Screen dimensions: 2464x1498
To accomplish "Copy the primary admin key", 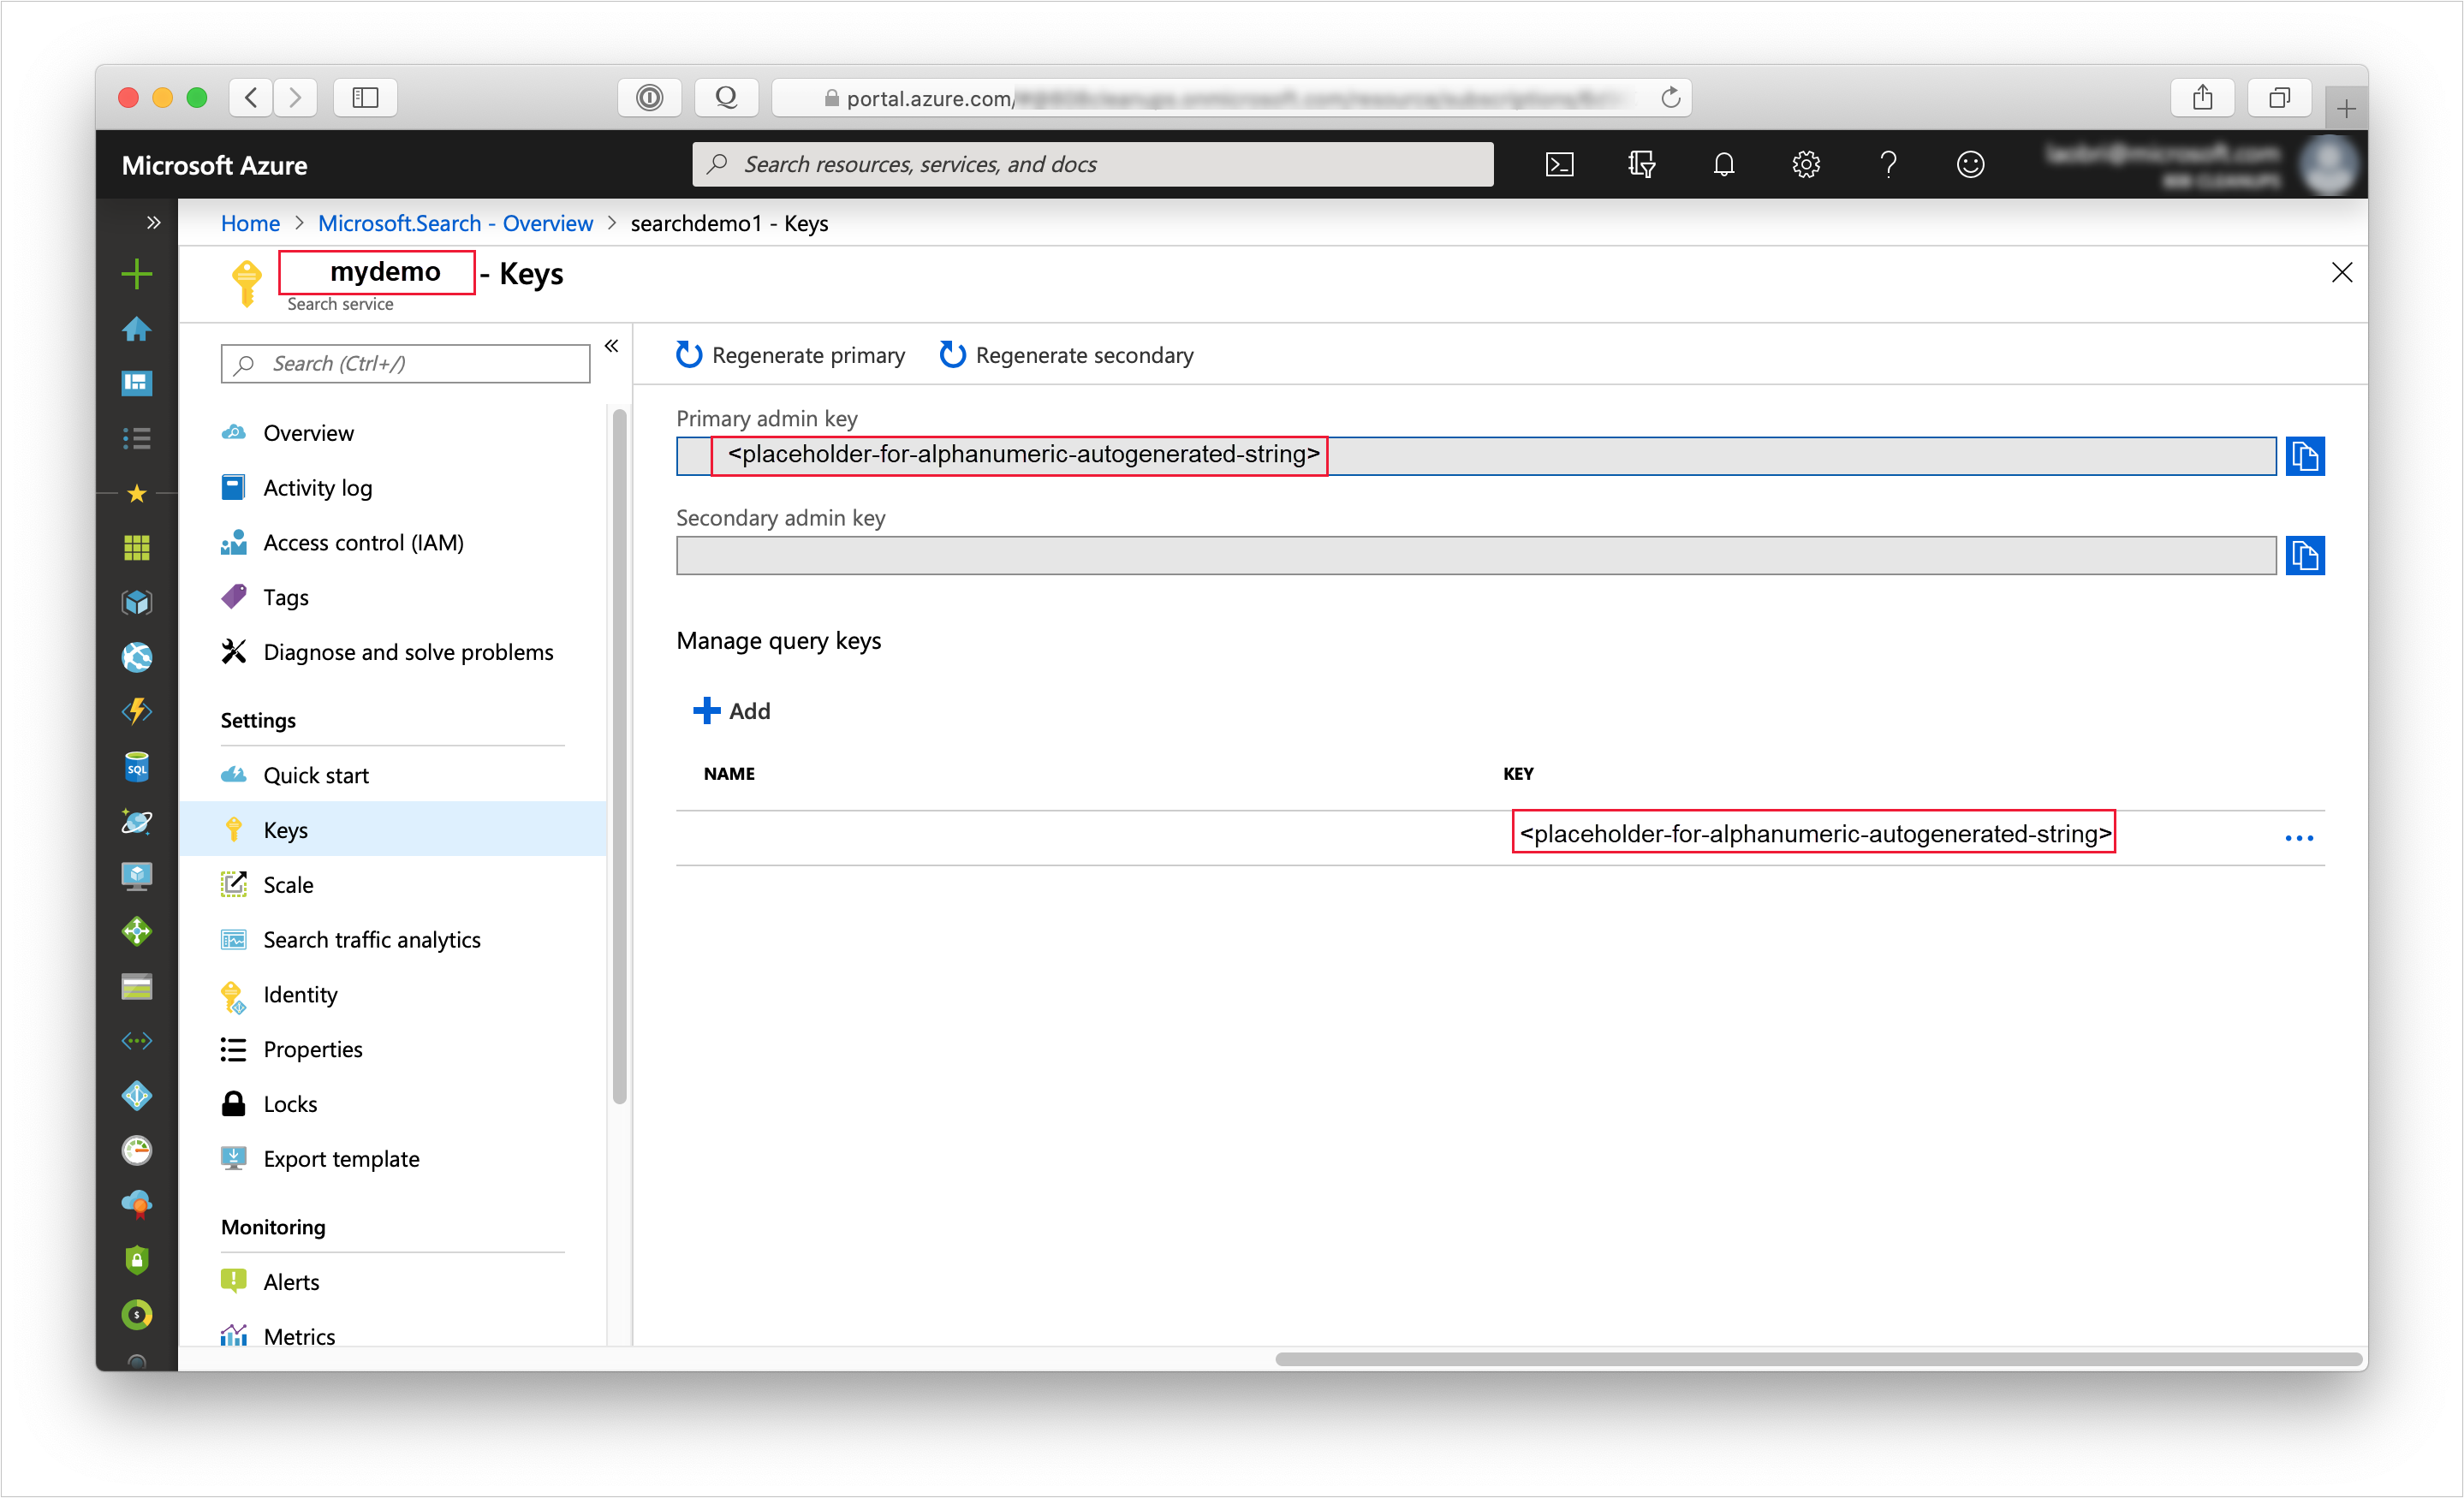I will pos(2307,455).
